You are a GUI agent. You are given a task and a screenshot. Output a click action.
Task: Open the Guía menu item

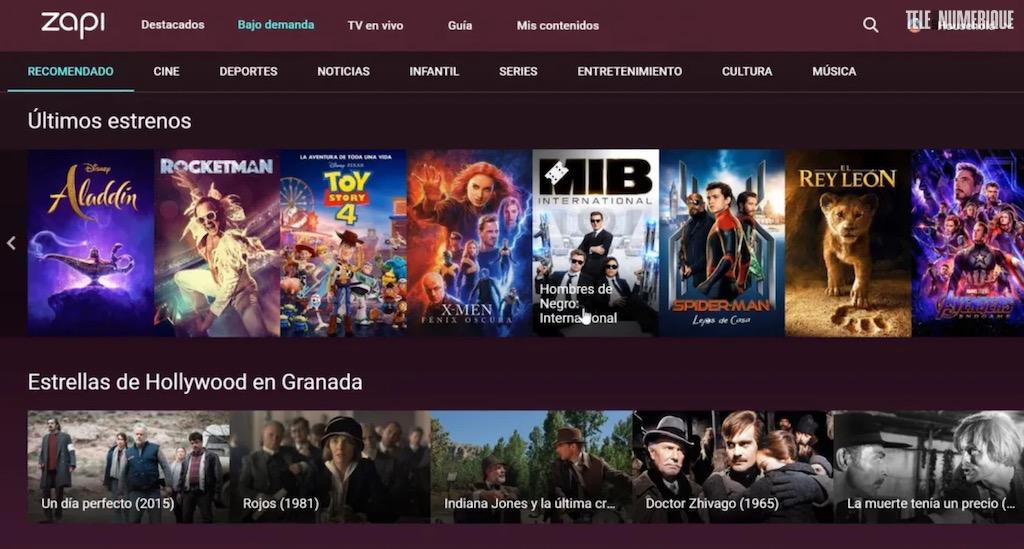point(460,25)
